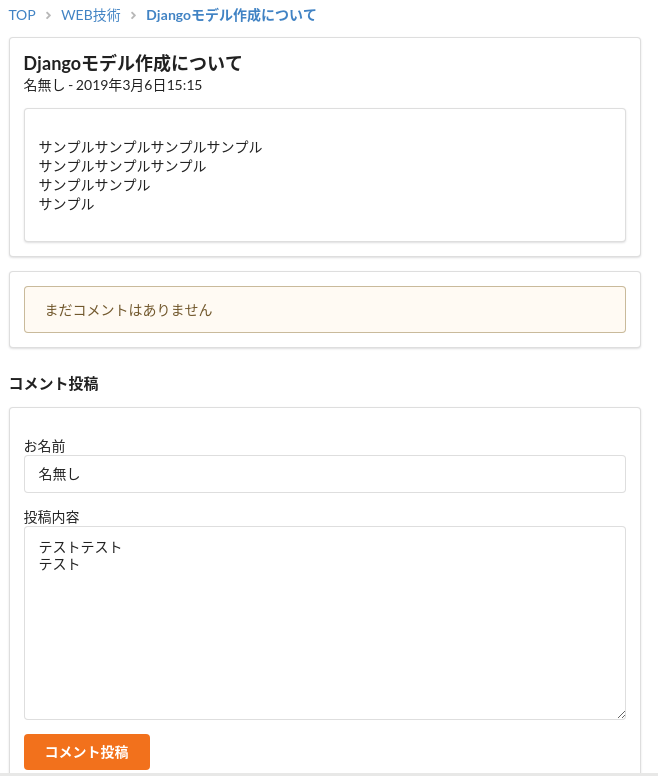
Task: Click the first line of post body
Action: click(150, 147)
